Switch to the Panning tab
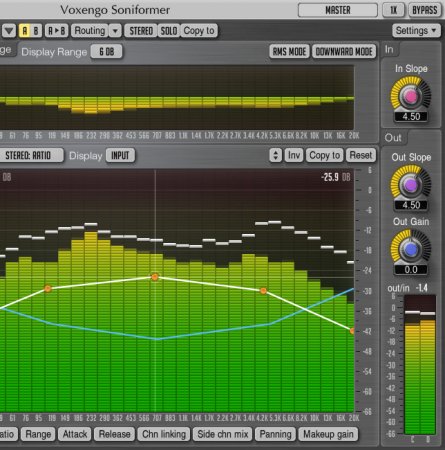This screenshot has height=450, width=445. click(275, 434)
